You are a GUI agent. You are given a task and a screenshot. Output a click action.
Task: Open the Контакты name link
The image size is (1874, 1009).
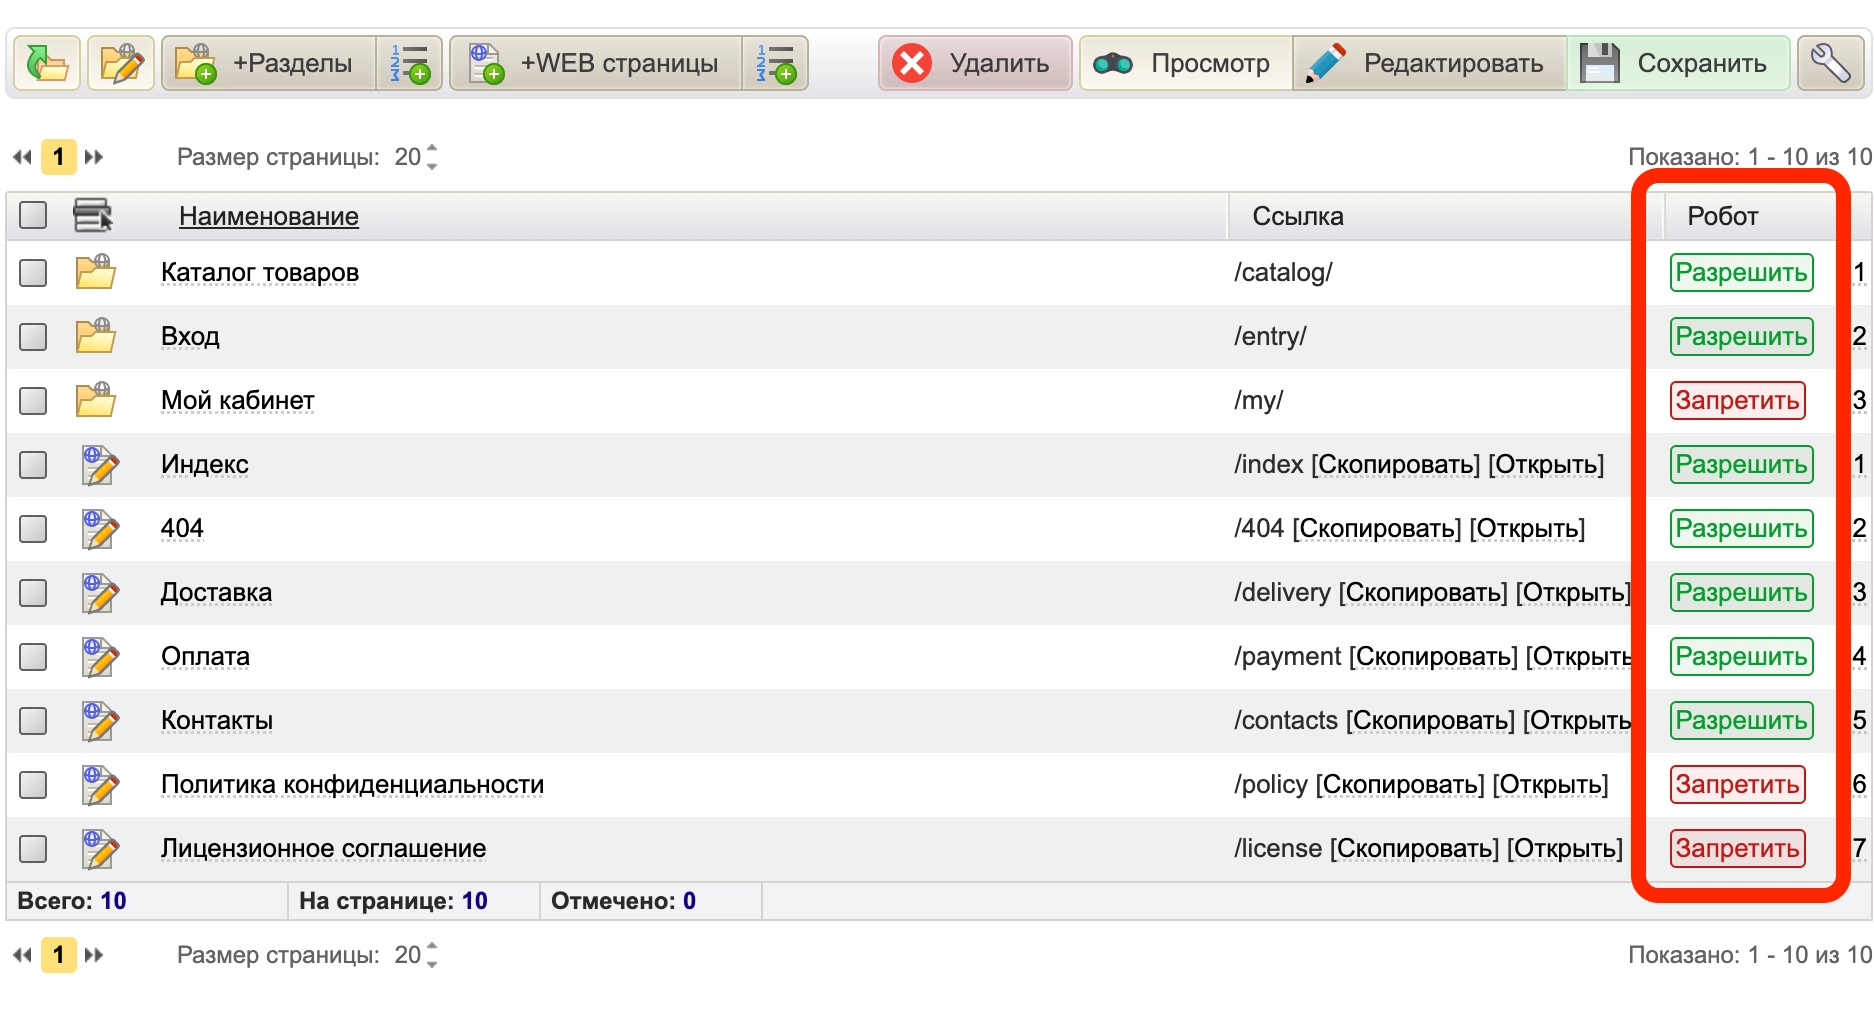(217, 721)
